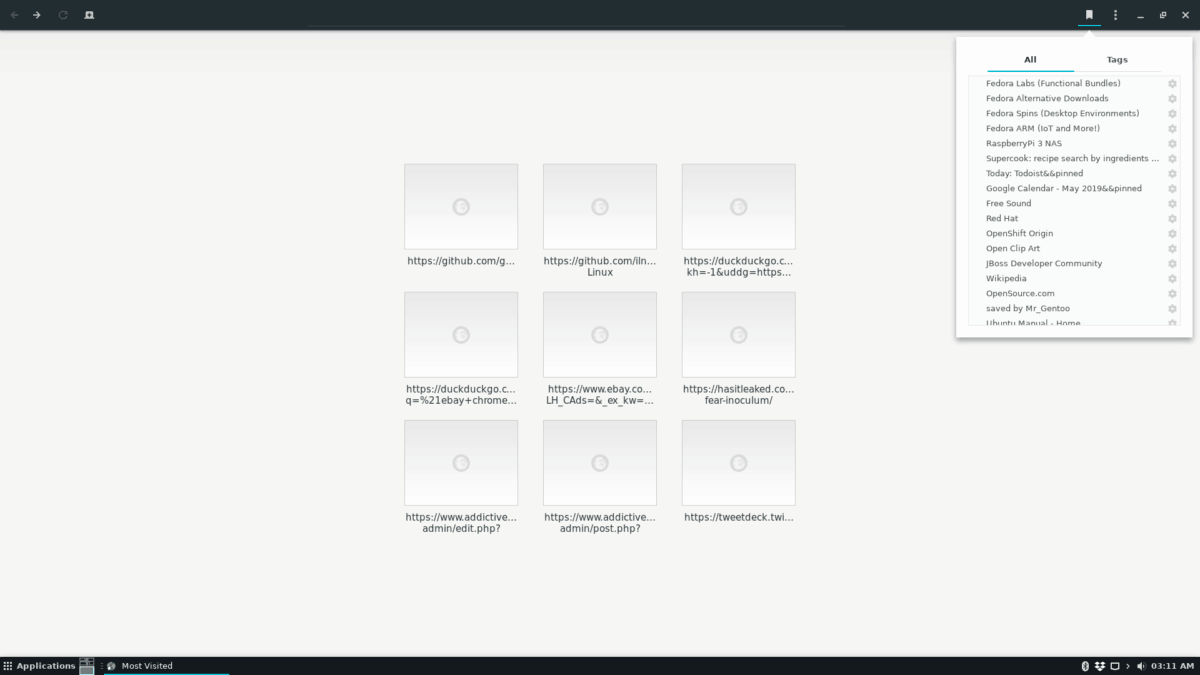Viewport: 1200px width, 675px height.
Task: Click gear icon for Open Clip Art
Action: tap(1172, 249)
